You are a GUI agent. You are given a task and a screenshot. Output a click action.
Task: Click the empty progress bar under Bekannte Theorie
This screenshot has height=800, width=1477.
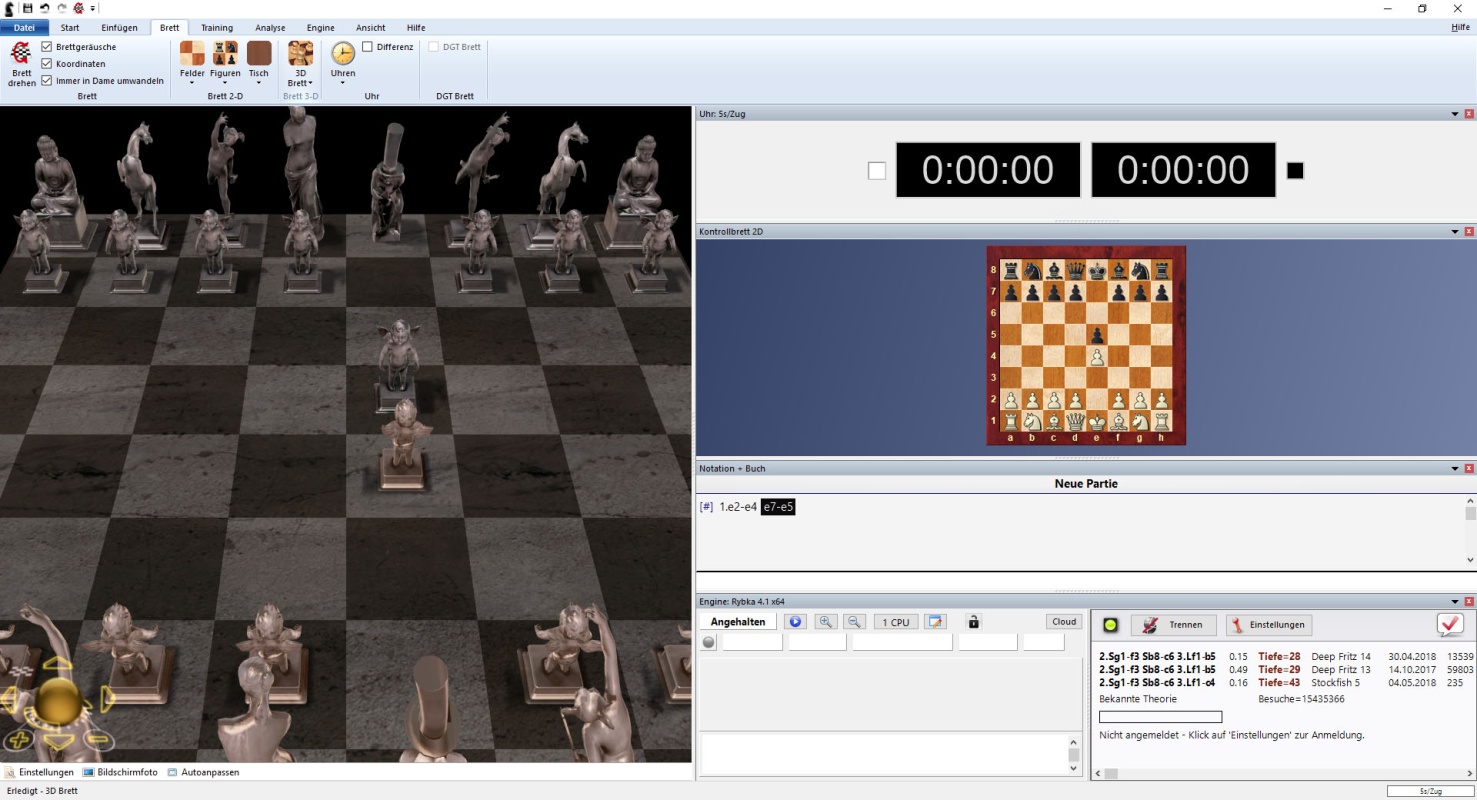click(1160, 717)
